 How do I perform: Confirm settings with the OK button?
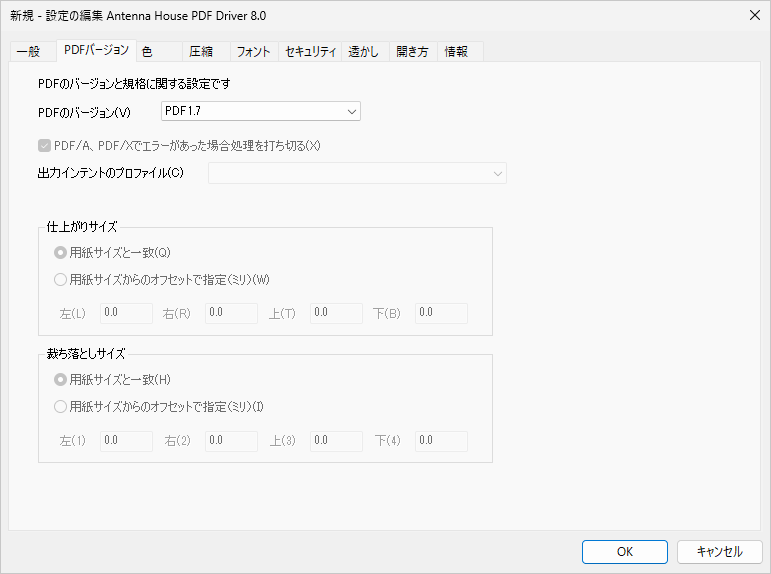(624, 552)
